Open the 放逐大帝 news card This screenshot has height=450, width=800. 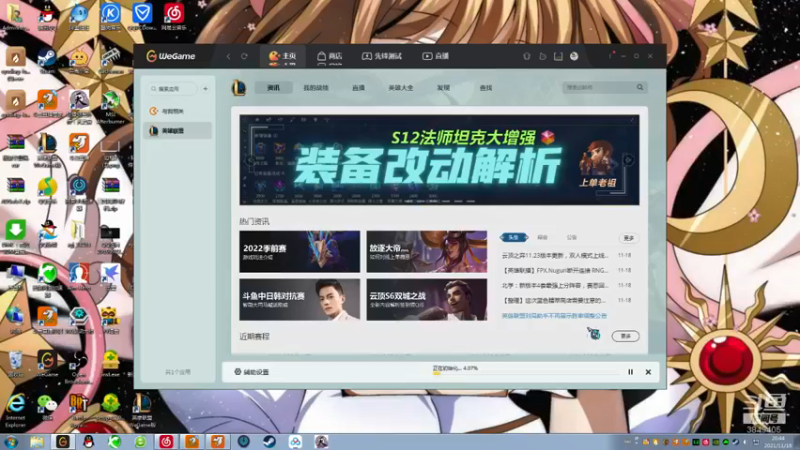pos(427,251)
